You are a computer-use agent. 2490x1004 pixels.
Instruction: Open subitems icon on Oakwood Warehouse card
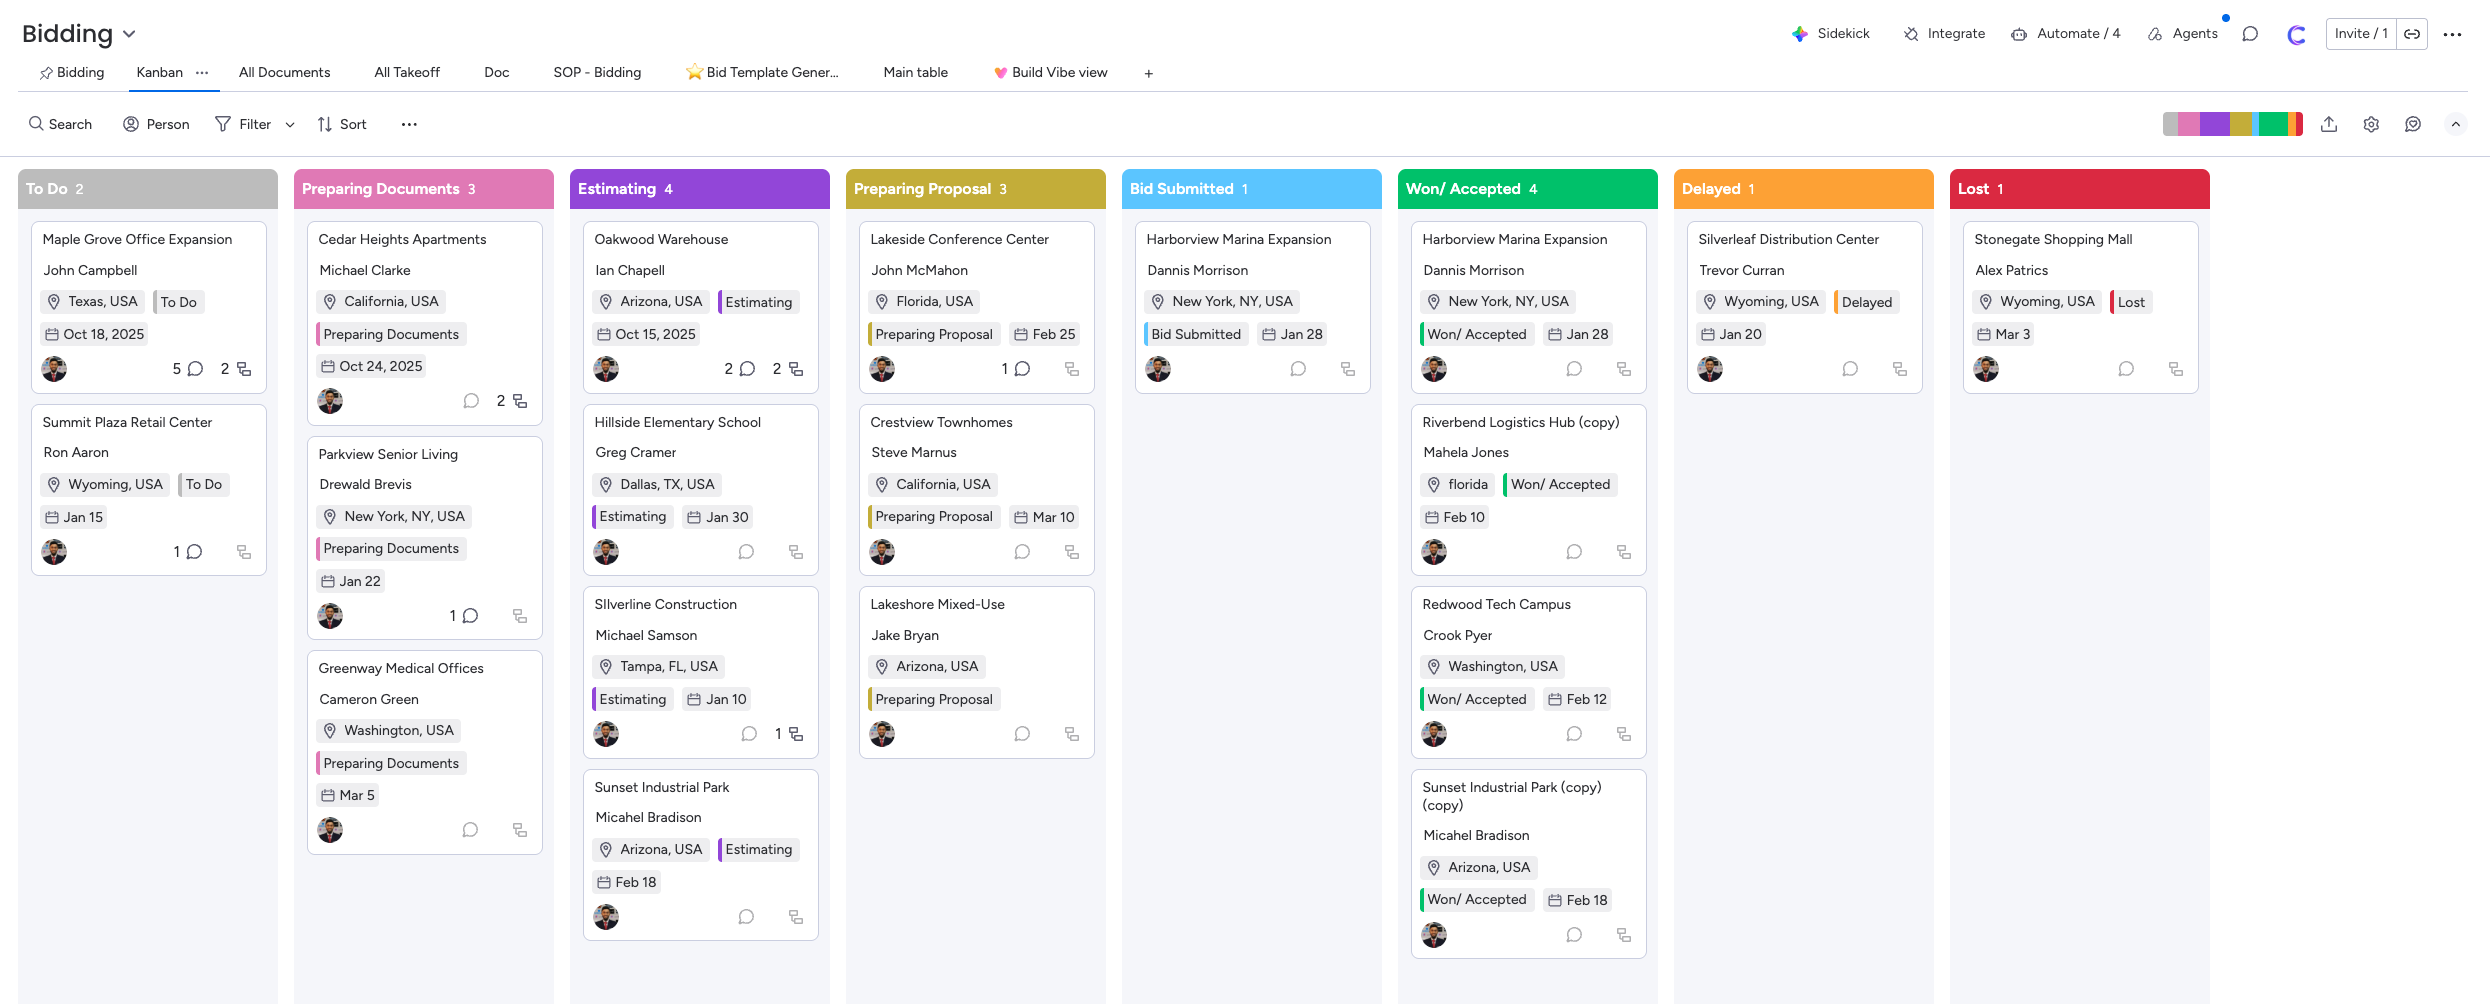796,369
